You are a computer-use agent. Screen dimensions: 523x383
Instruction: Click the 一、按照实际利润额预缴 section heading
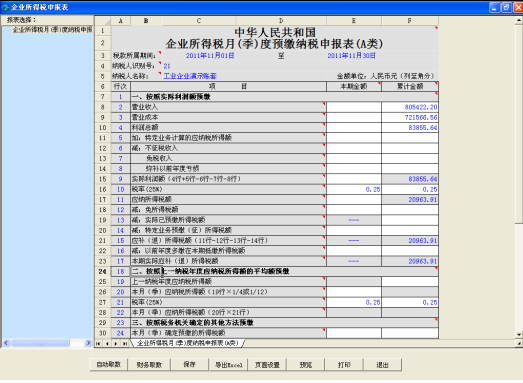pyautogui.click(x=171, y=97)
